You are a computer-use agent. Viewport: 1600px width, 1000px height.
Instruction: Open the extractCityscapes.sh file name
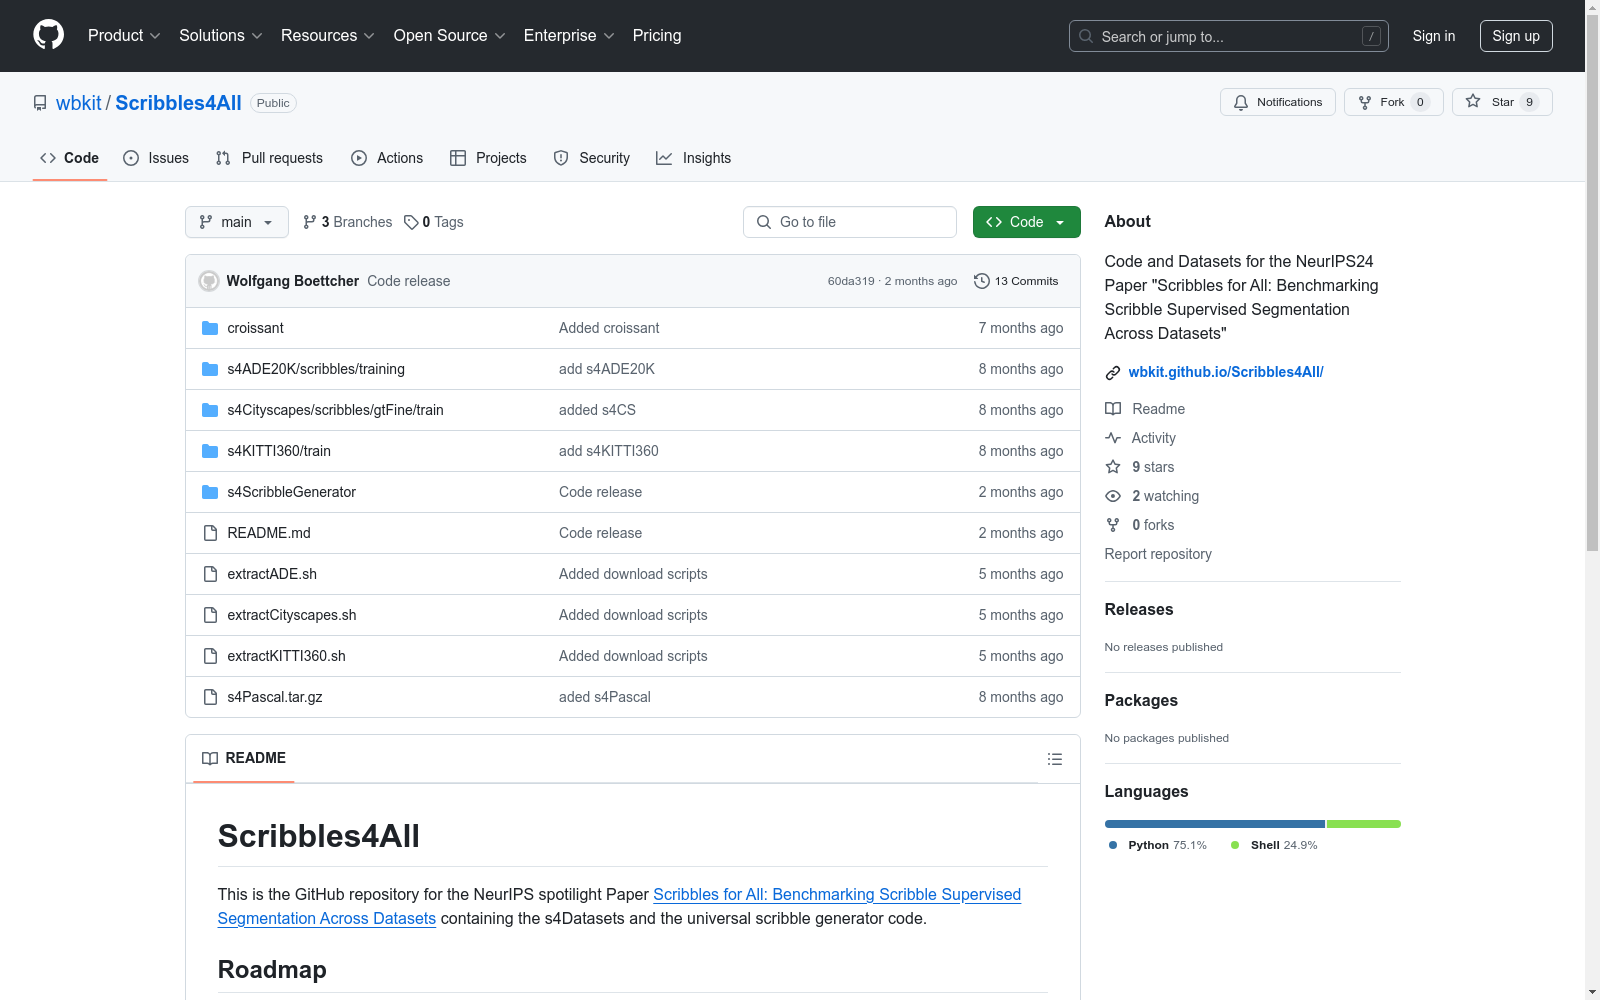(x=292, y=615)
